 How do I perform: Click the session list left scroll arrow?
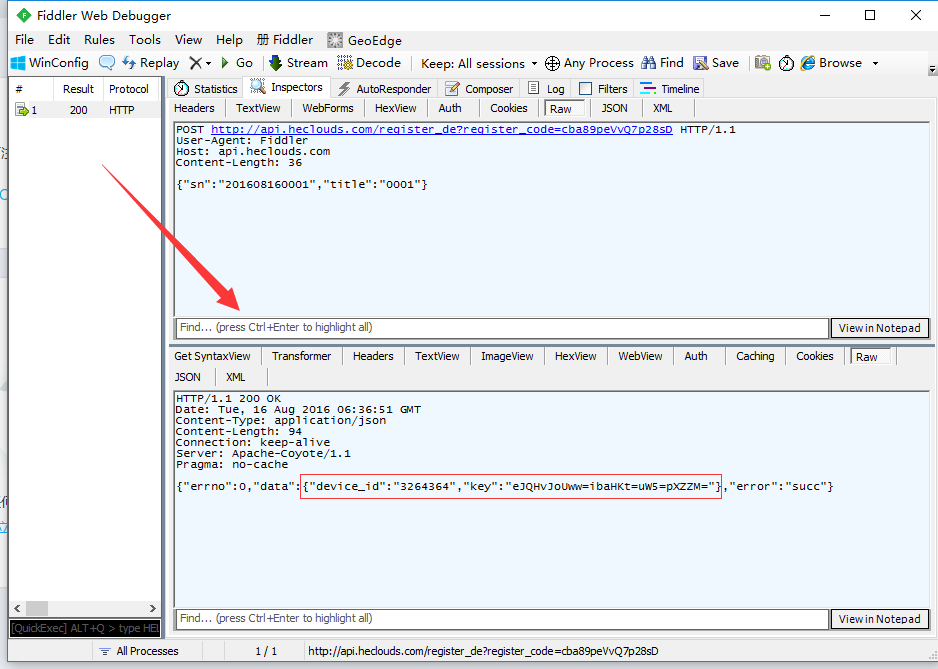point(17,608)
